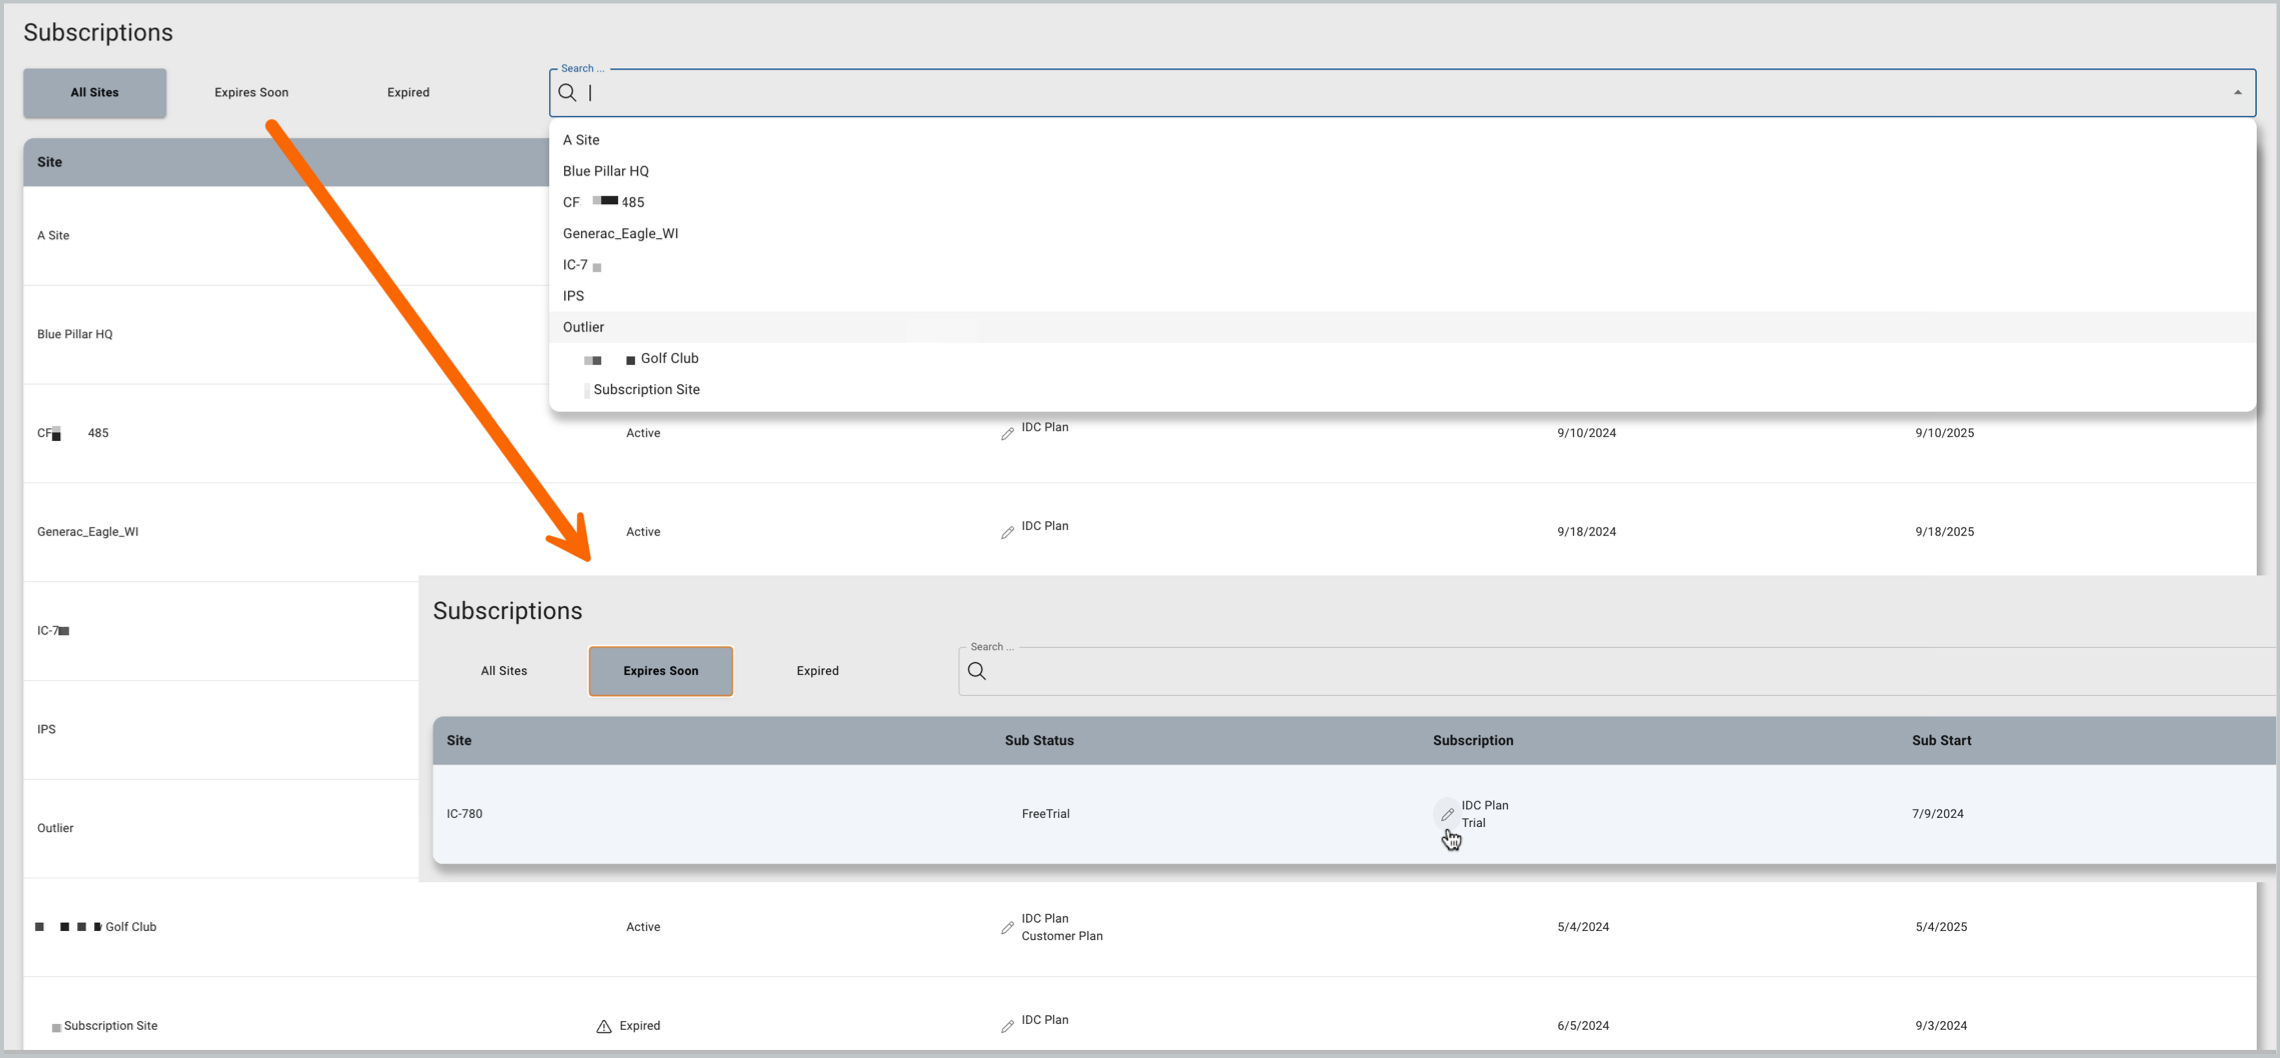This screenshot has height=1058, width=2280.
Task: Click Subscription Site row cell
Action: [x=105, y=1026]
